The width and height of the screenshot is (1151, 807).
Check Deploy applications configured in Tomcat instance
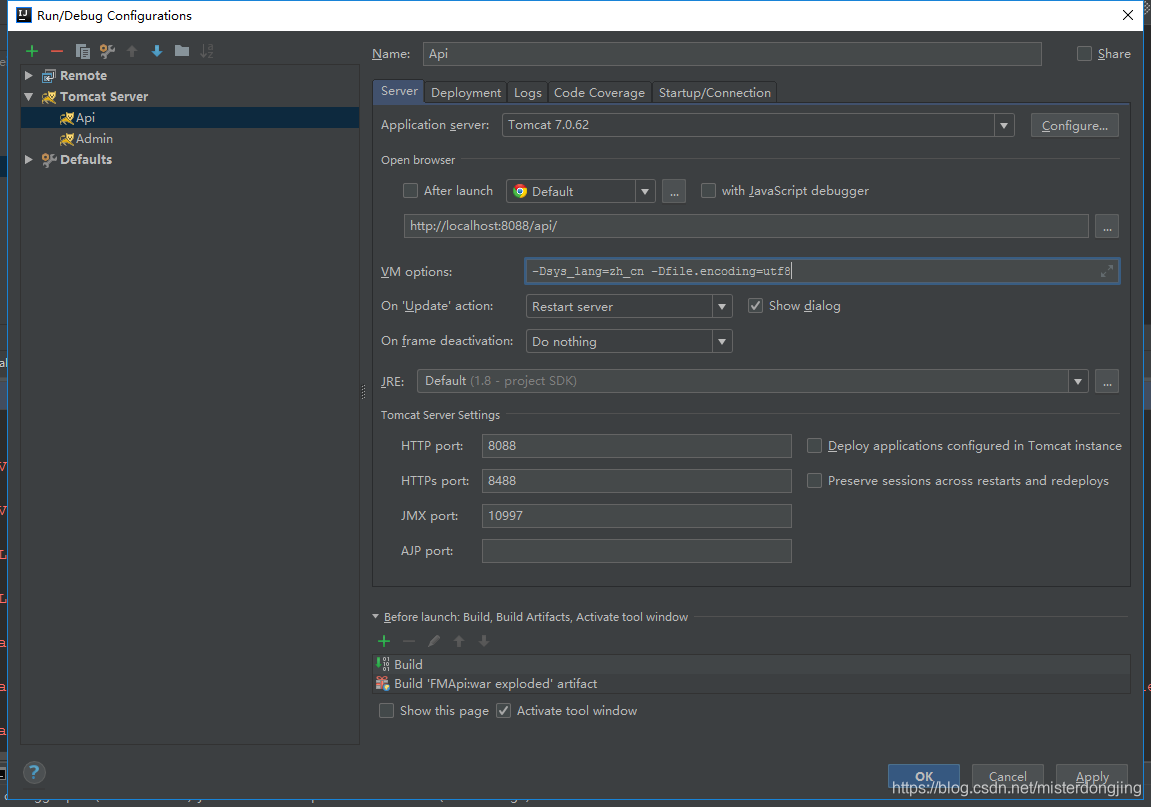click(x=814, y=446)
